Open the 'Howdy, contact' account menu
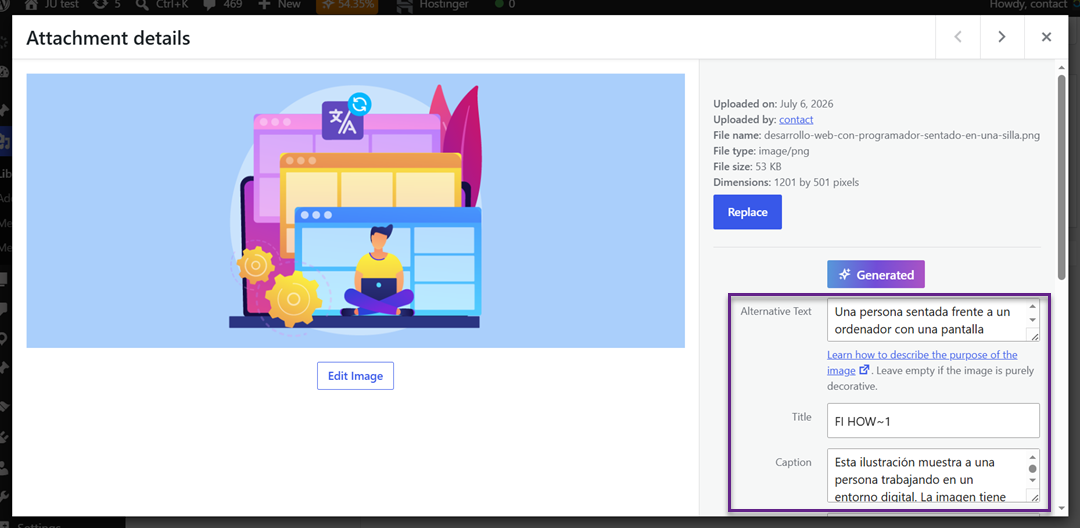Viewport: 1080px width, 528px height. pos(1028,4)
